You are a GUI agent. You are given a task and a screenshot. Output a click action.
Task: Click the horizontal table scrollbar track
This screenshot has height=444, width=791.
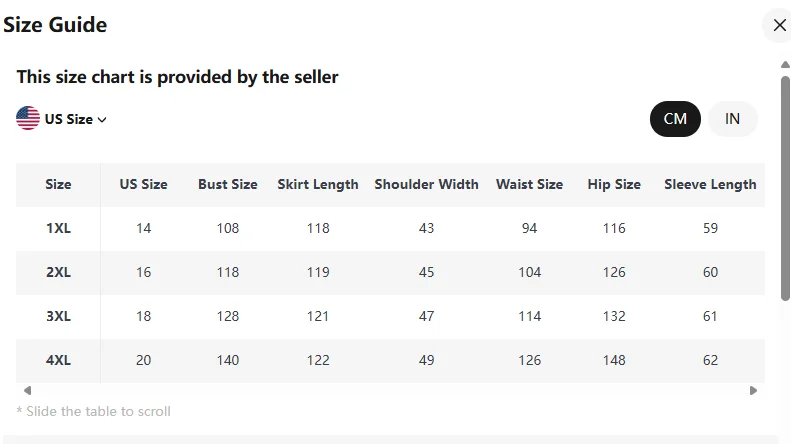pos(390,390)
